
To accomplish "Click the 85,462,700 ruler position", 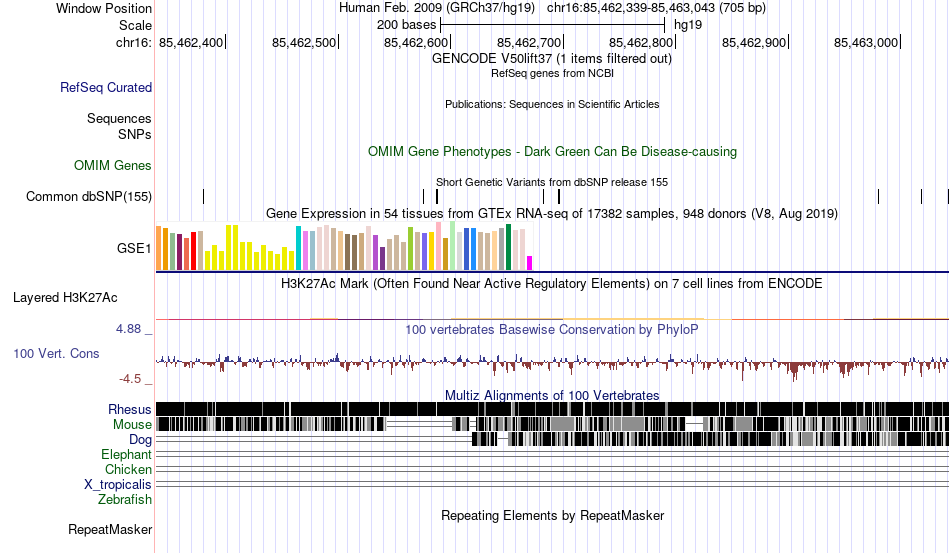I will click(x=530, y=42).
